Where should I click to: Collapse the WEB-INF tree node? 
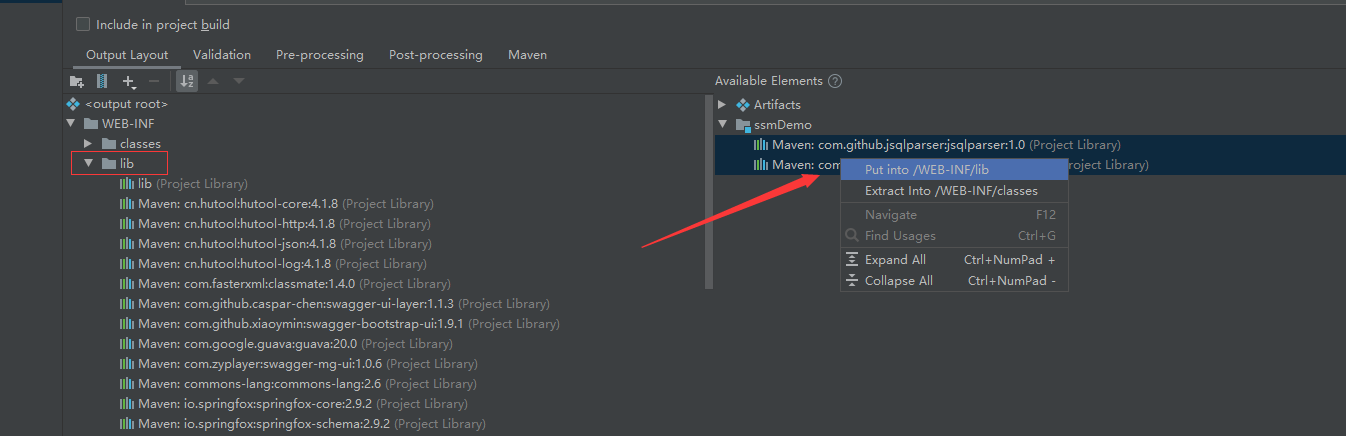point(71,124)
